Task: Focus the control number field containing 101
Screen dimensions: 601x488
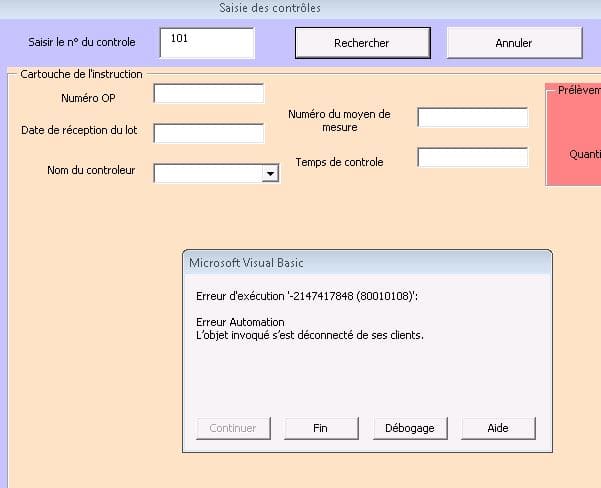Action: coord(207,43)
